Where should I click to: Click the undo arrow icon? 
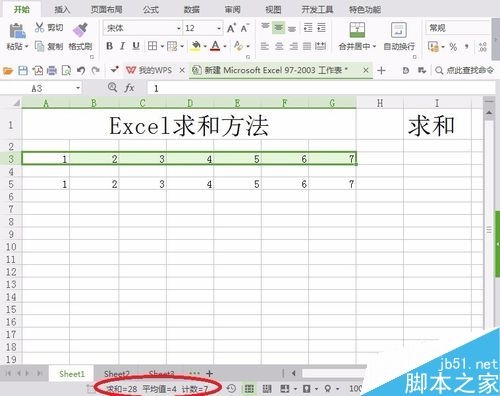coord(81,71)
